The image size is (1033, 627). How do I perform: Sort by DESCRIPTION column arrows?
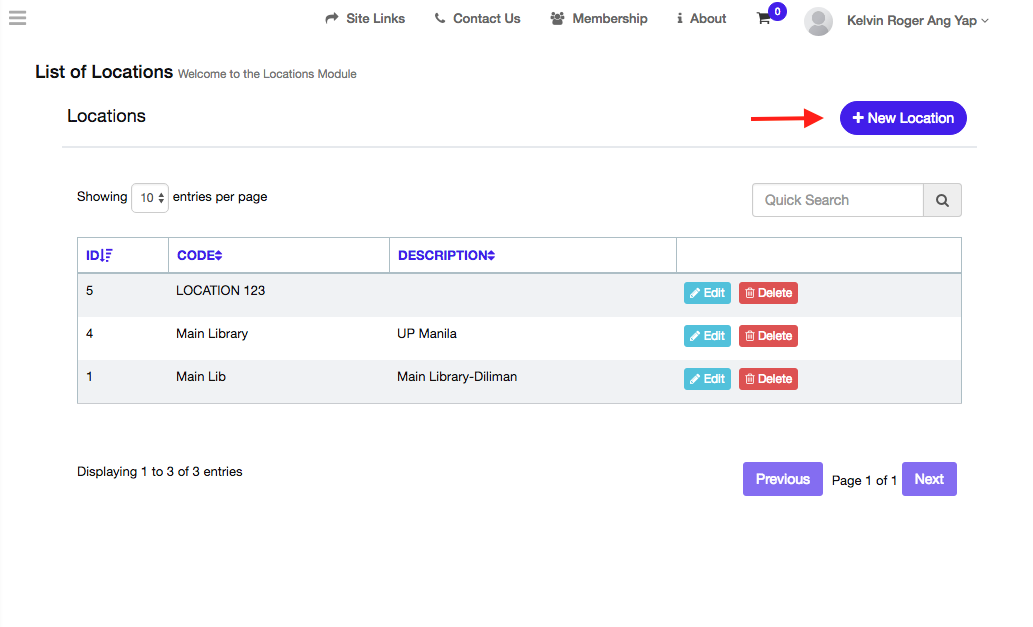(491, 256)
